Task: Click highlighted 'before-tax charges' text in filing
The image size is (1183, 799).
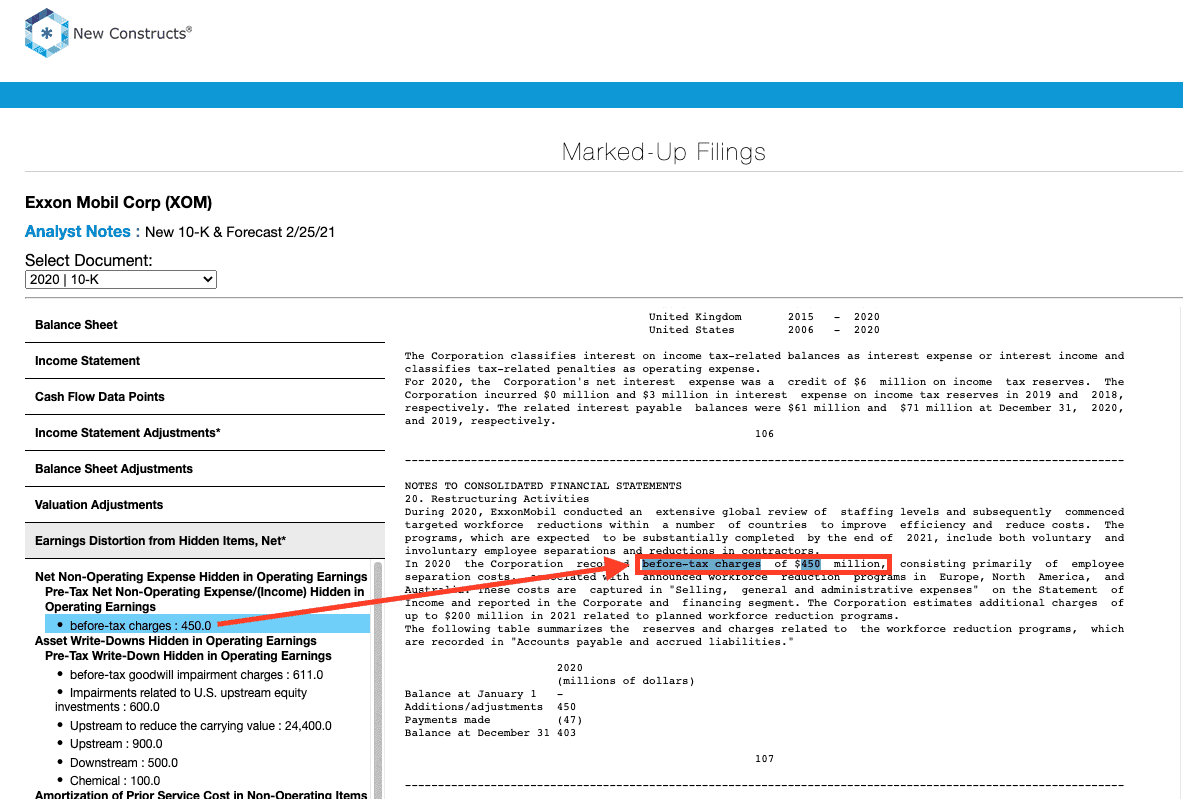Action: tap(701, 564)
